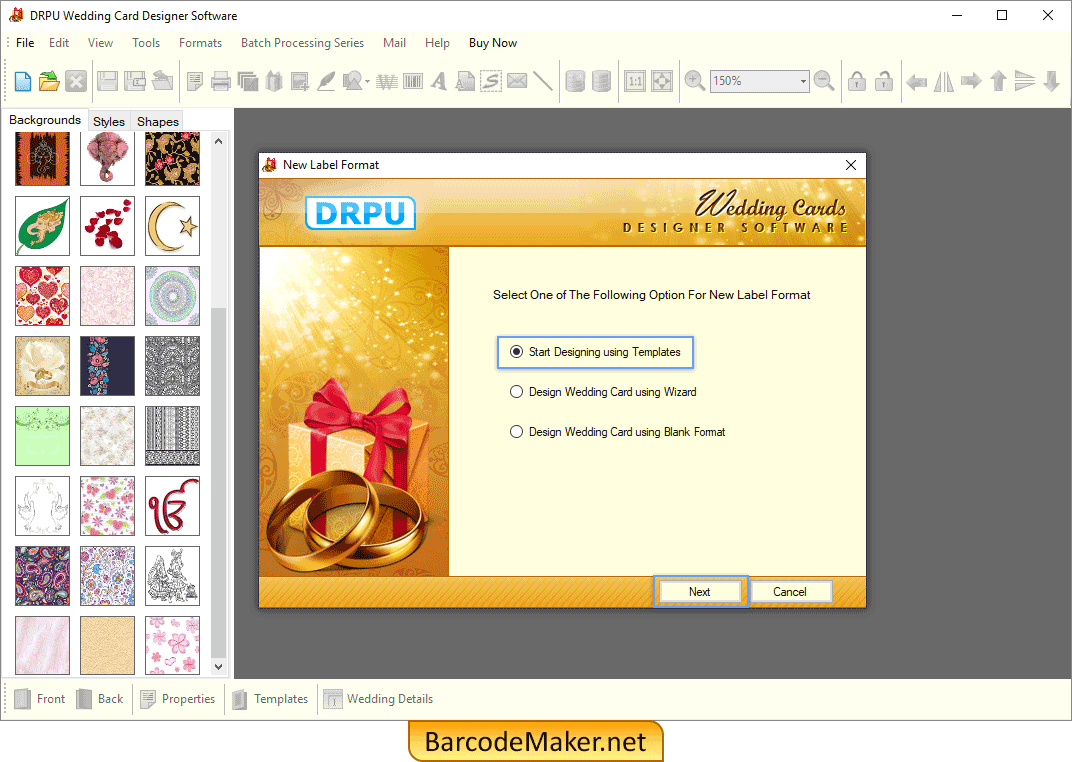Click the open padlock unlock icon
Screen dimensions: 1072x762
point(884,81)
